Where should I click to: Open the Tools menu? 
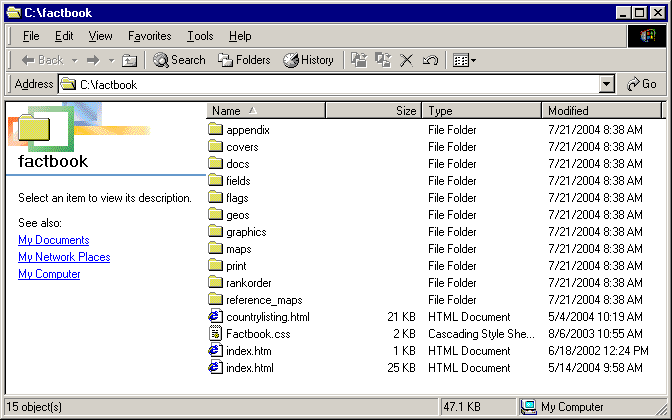point(200,36)
